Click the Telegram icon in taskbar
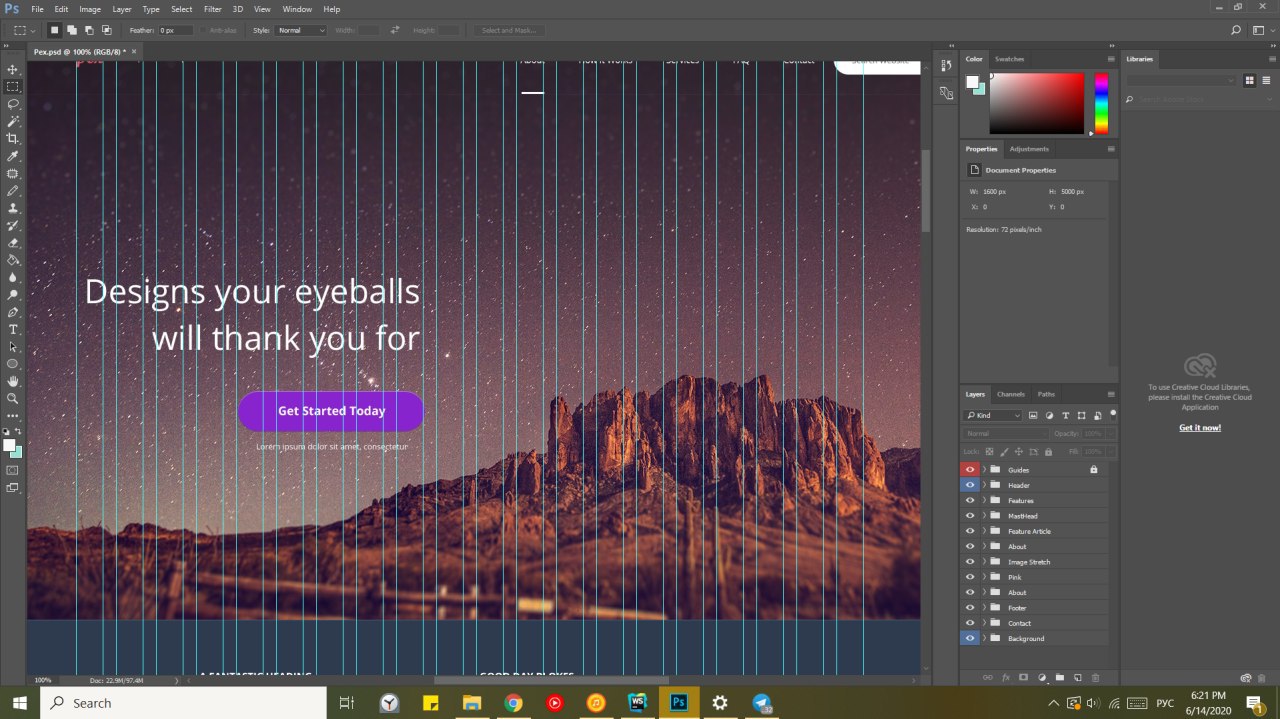This screenshot has width=1280, height=719. coord(761,703)
